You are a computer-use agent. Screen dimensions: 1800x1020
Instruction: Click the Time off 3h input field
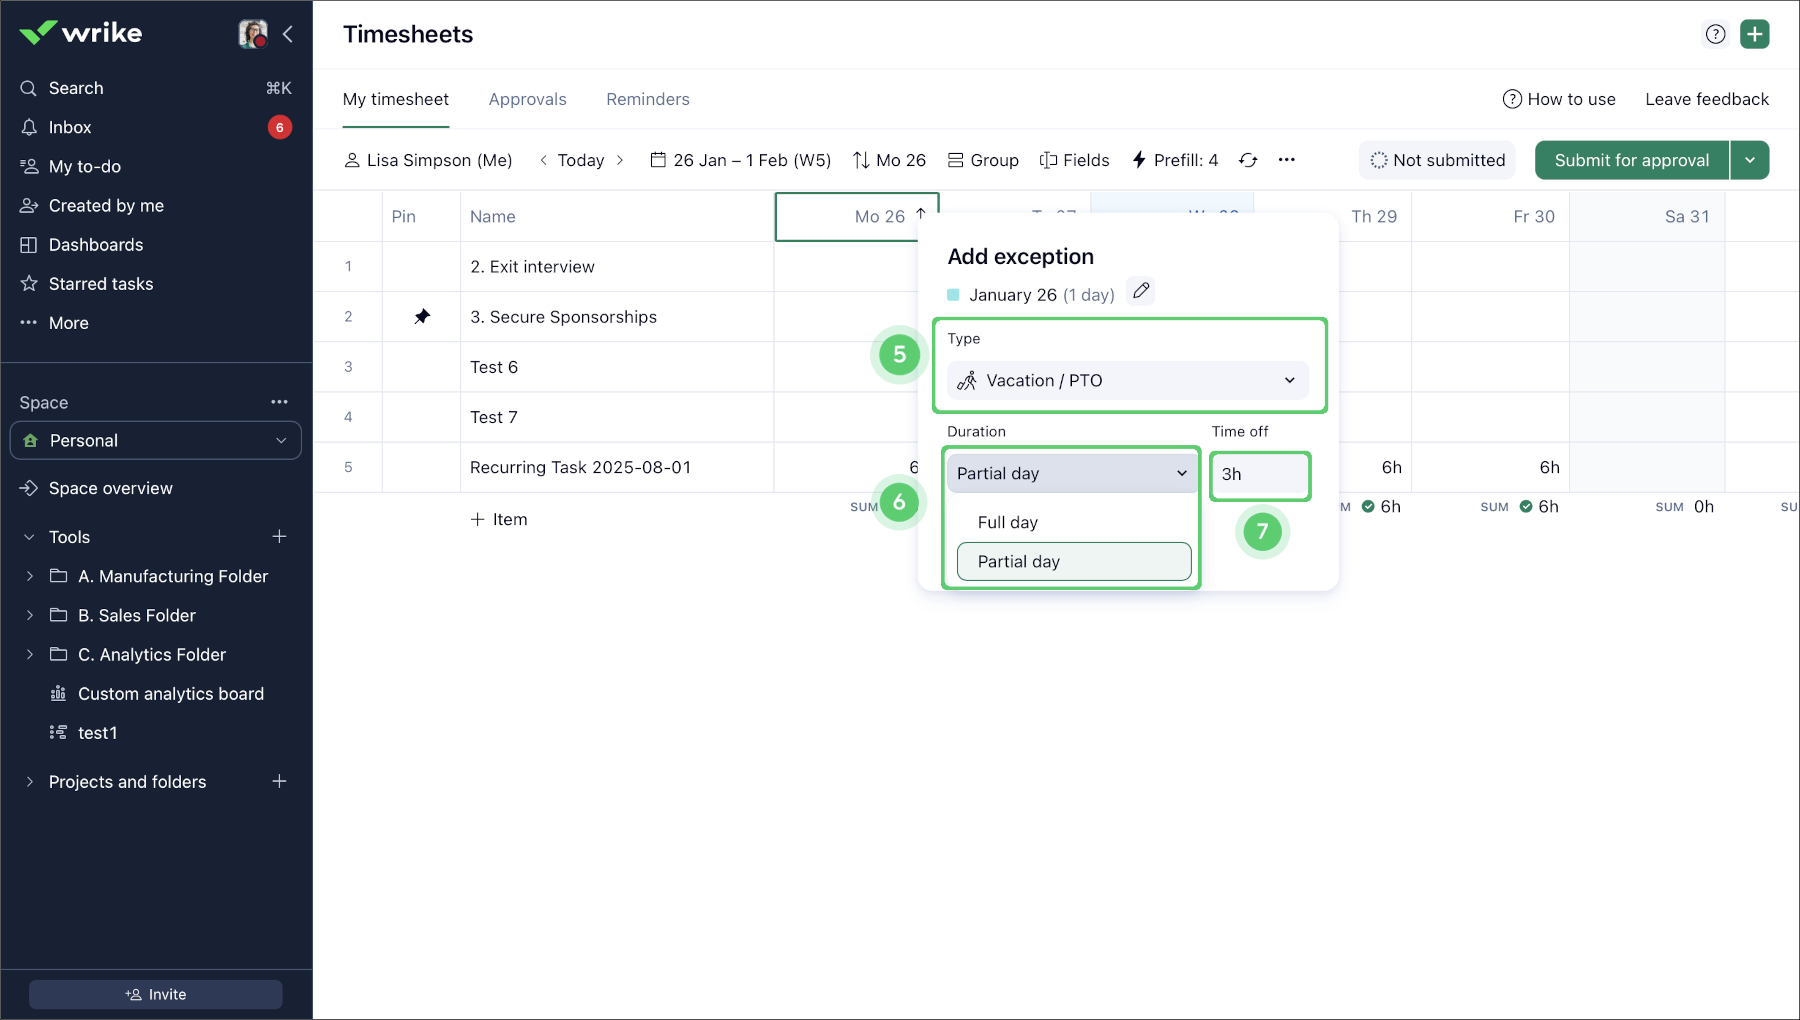(x=1259, y=475)
